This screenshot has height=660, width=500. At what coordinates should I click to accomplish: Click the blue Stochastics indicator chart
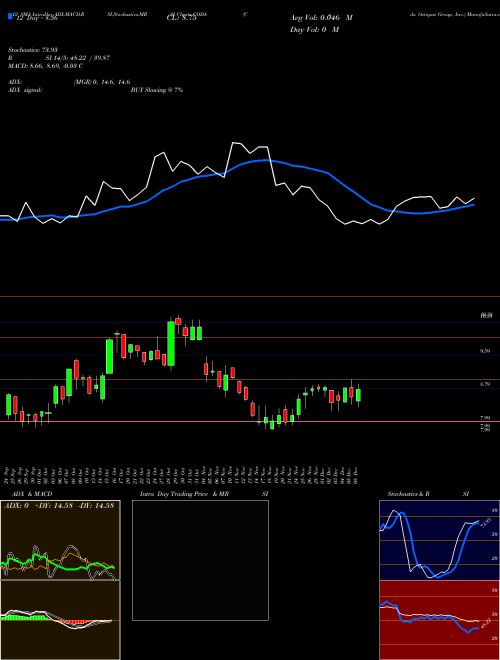click(x=439, y=540)
